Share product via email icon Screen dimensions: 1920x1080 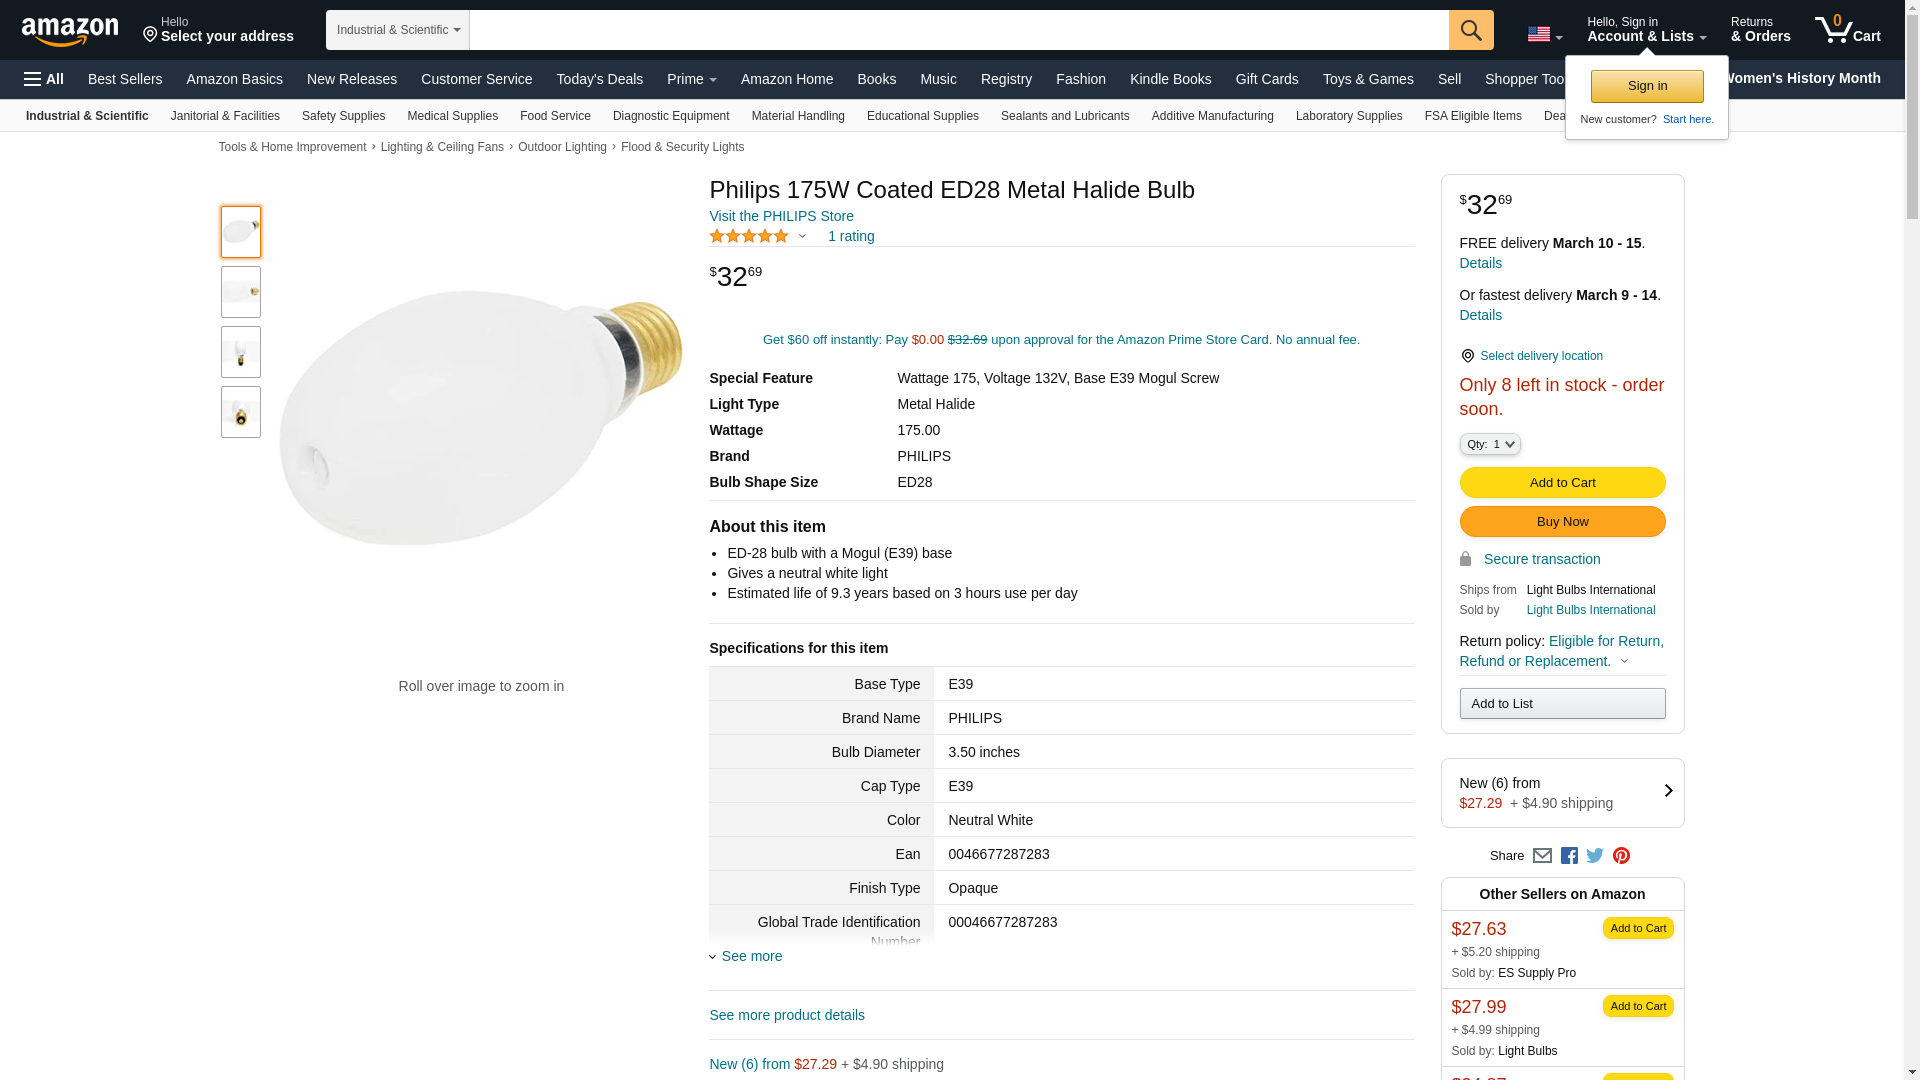1542,856
